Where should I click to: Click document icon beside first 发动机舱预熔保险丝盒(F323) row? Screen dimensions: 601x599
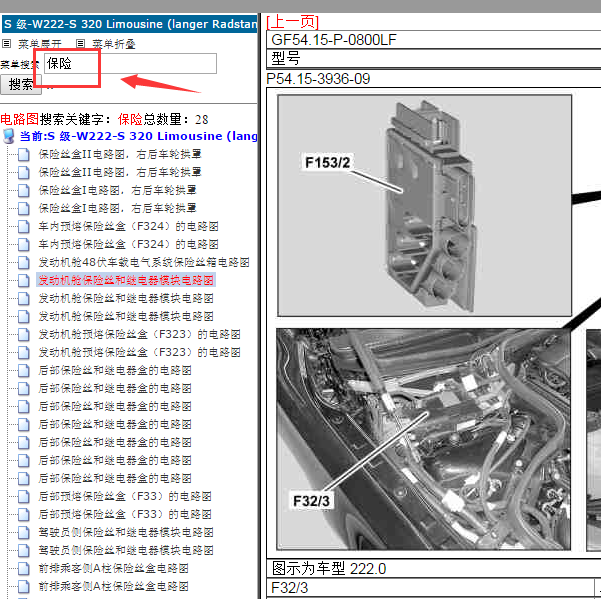[23, 335]
